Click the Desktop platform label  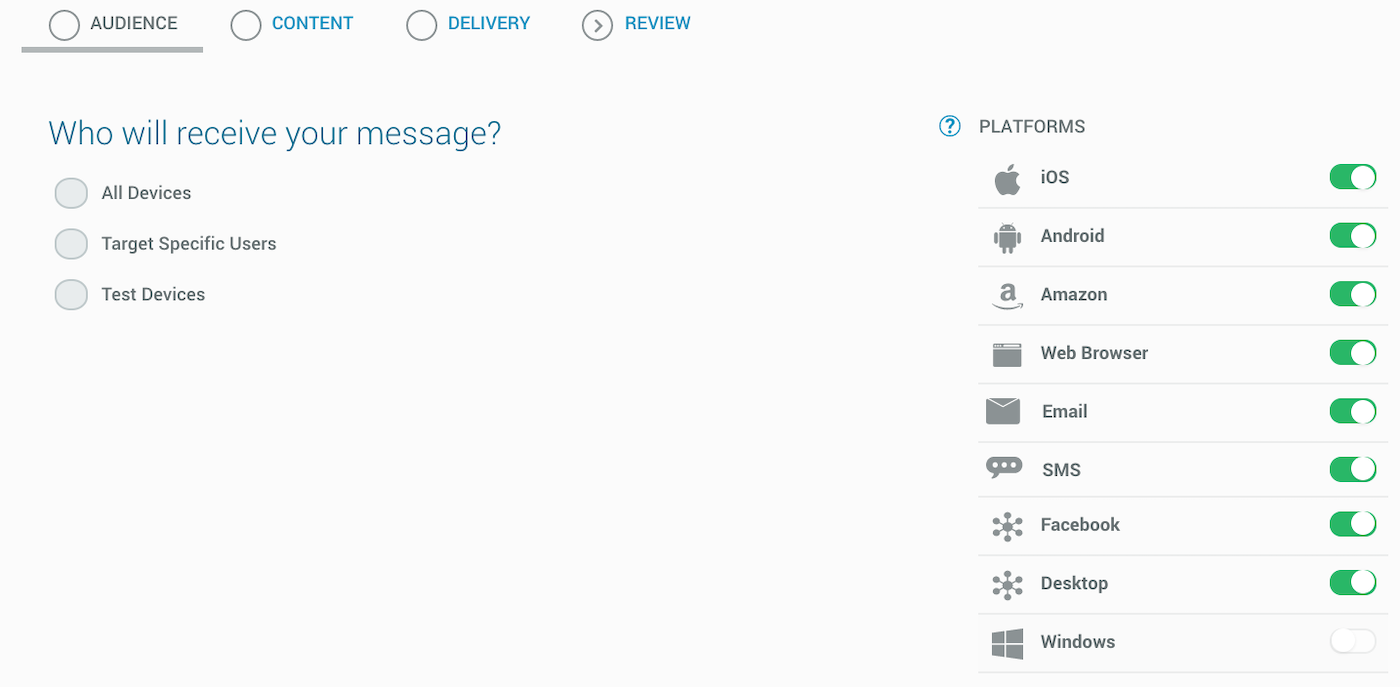coord(1074,584)
